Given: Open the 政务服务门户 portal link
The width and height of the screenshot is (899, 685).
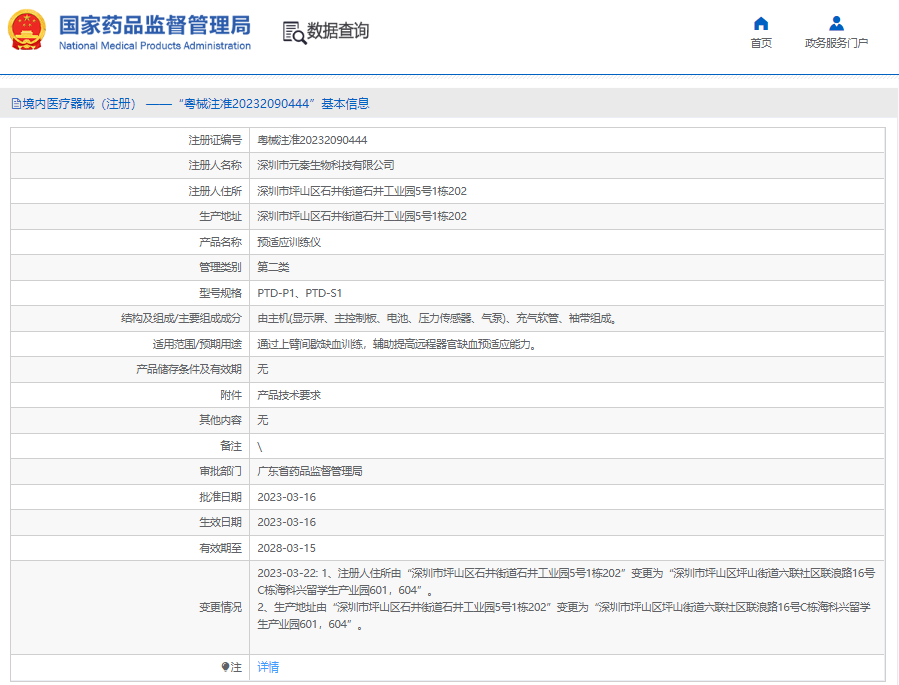Looking at the screenshot, I should point(837,43).
